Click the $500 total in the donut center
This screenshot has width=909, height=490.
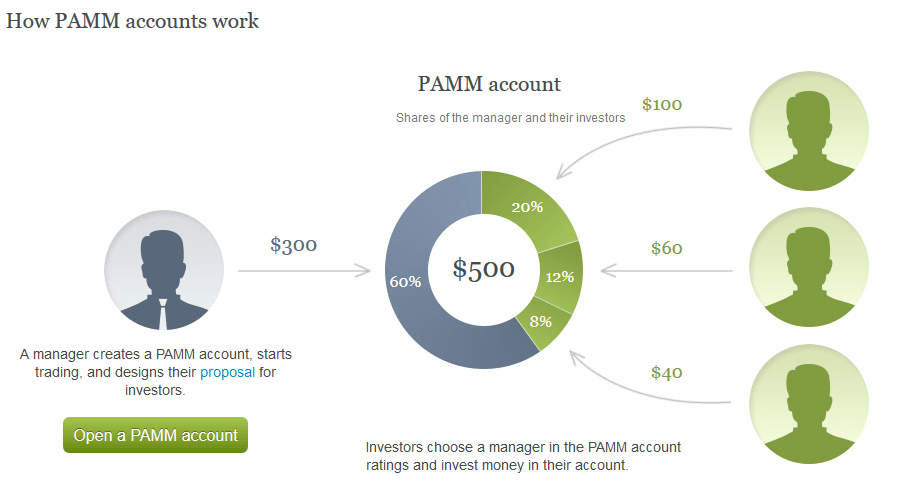[483, 269]
